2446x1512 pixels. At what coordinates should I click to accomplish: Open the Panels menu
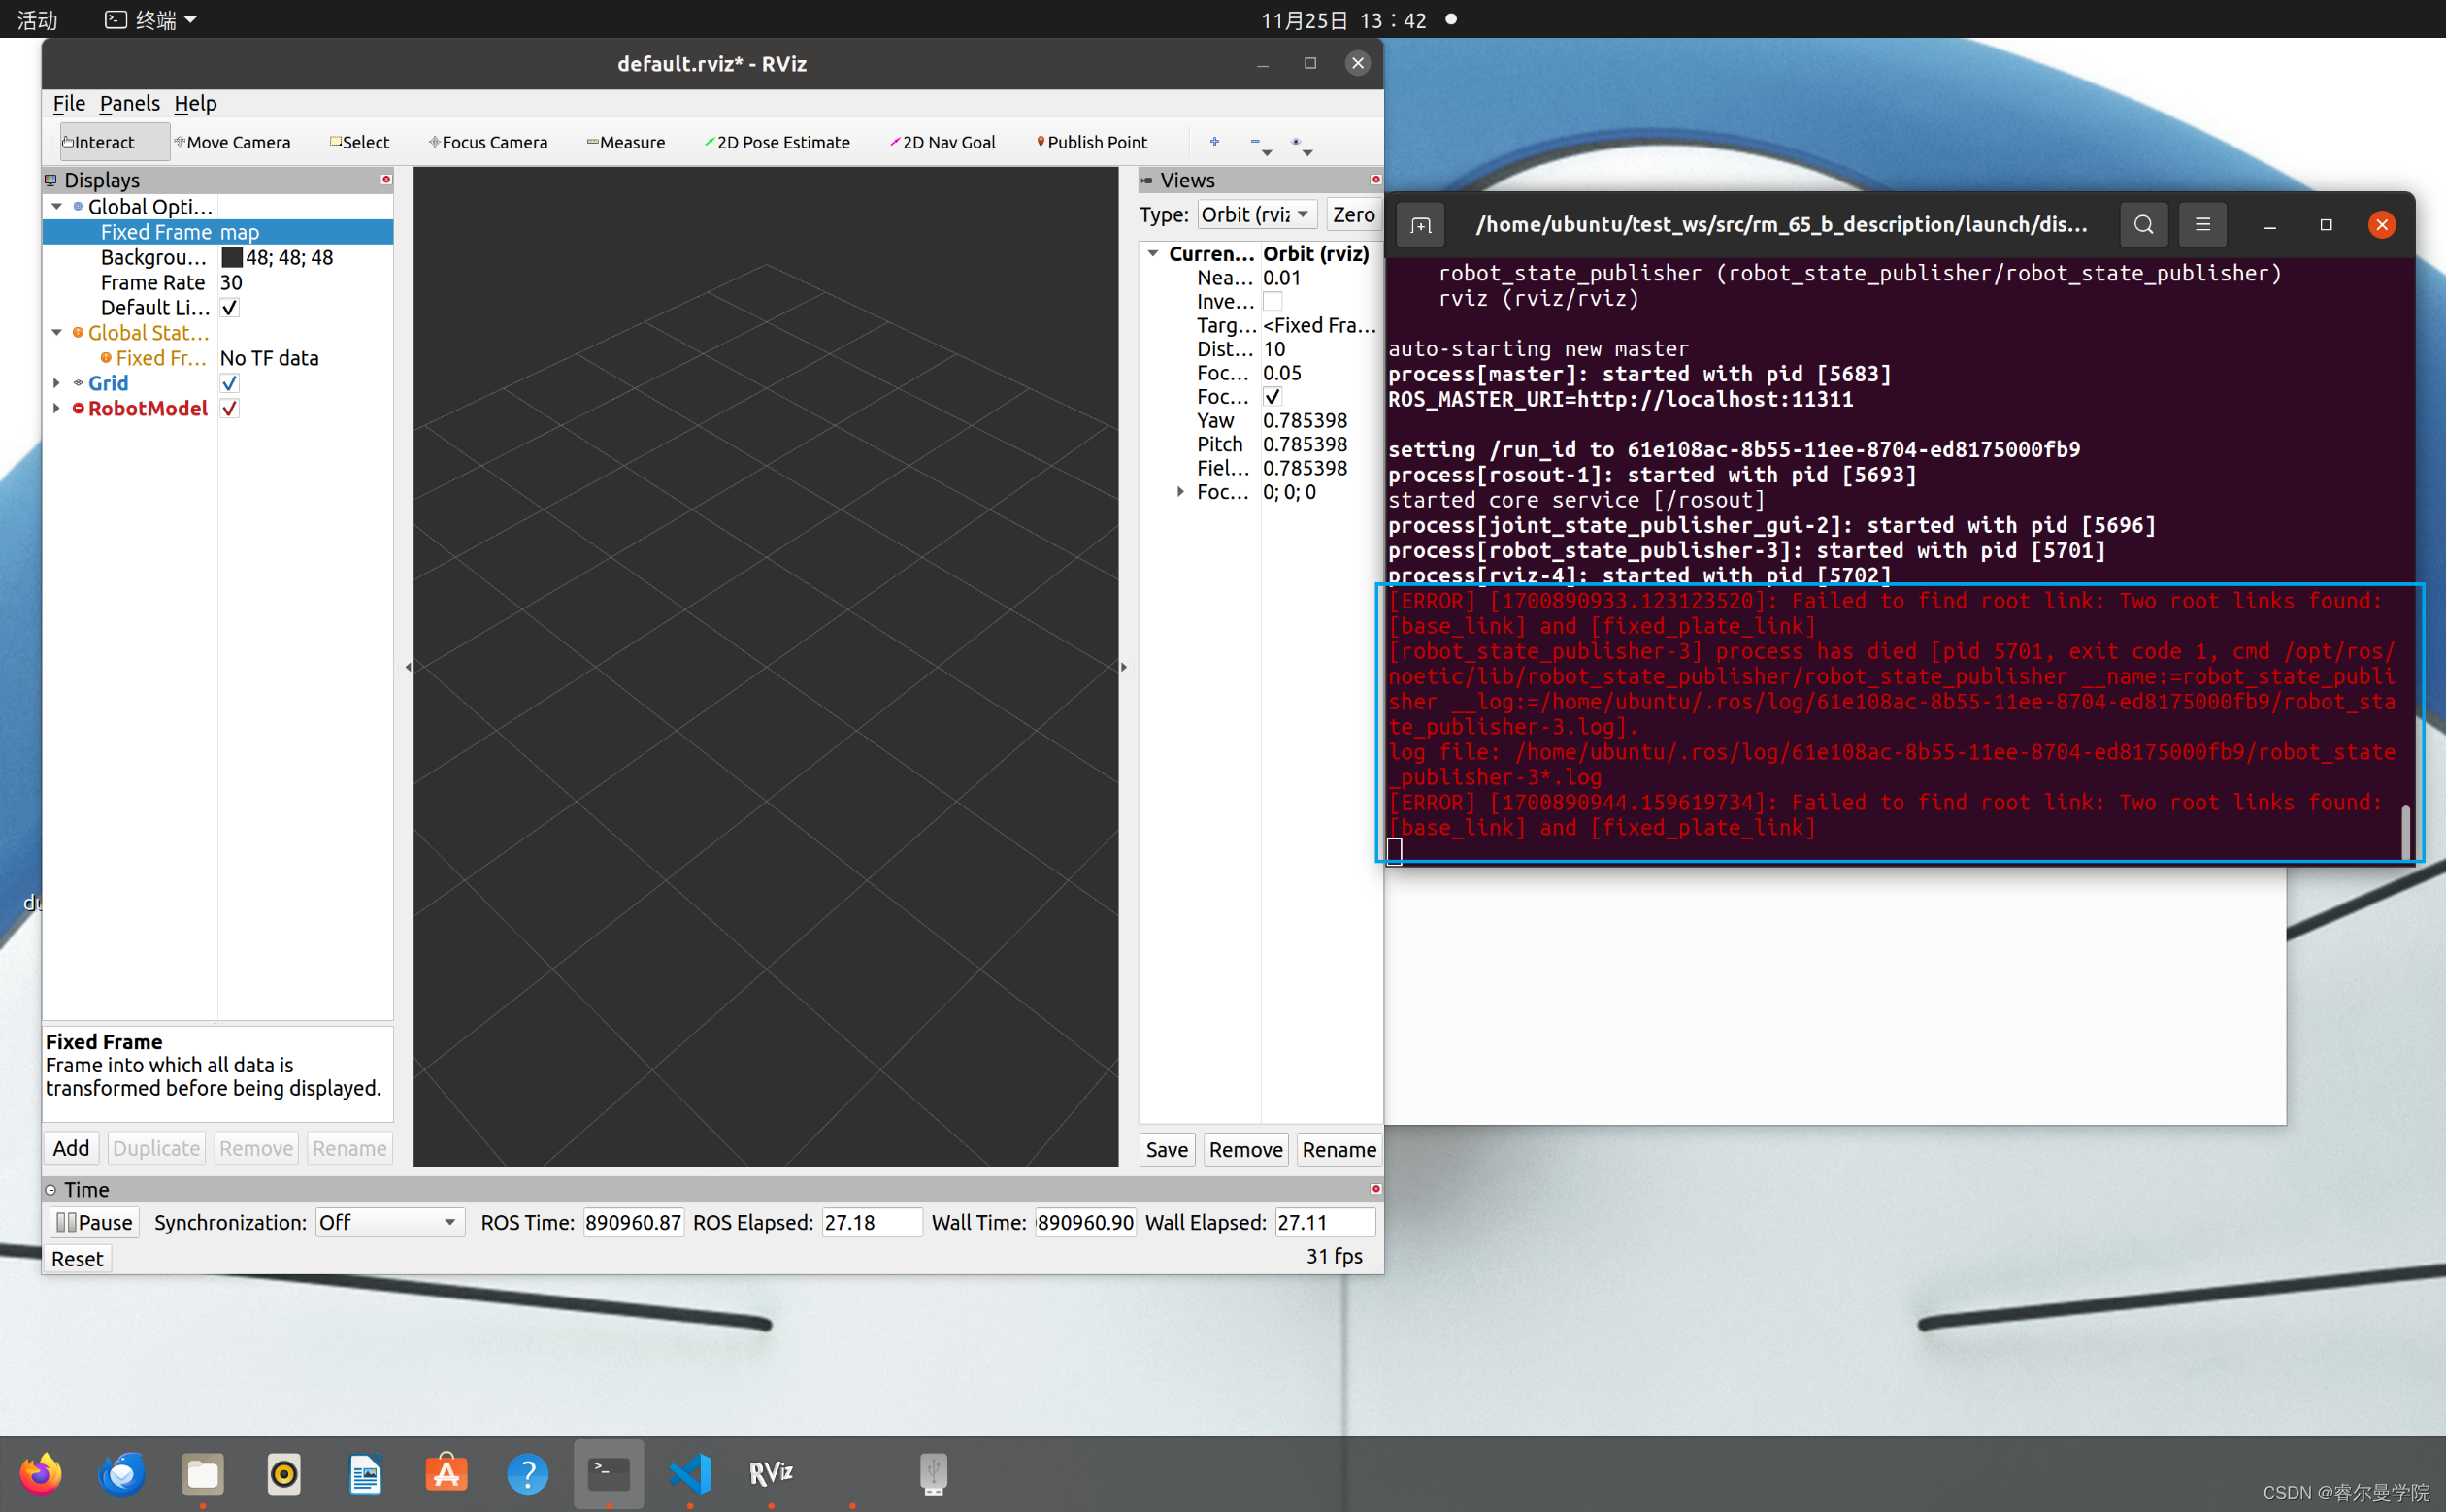pyautogui.click(x=129, y=103)
